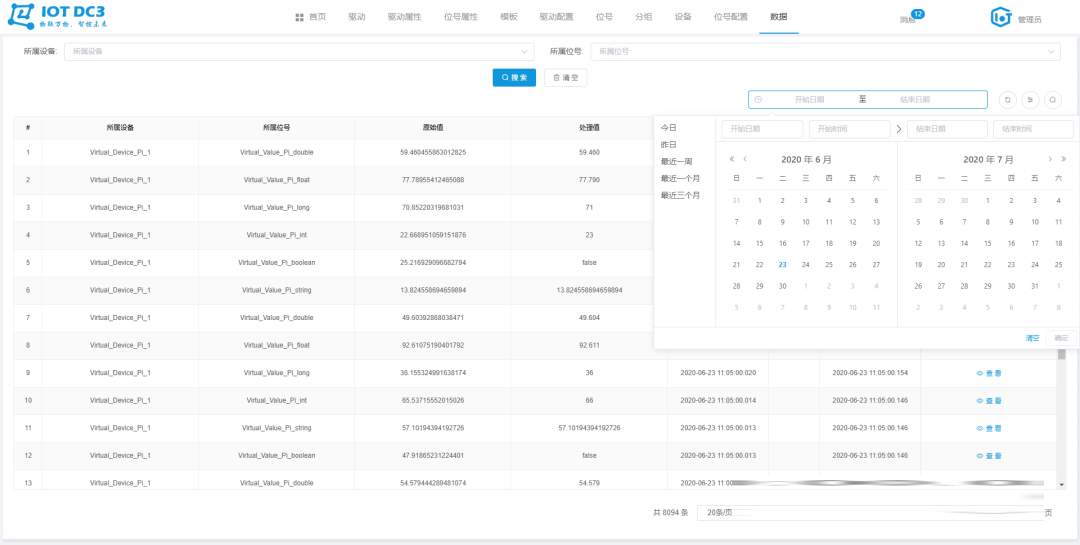Screen dimensions: 1080x545
Task: Click the 开始时间 input in date picker
Action: (x=848, y=129)
